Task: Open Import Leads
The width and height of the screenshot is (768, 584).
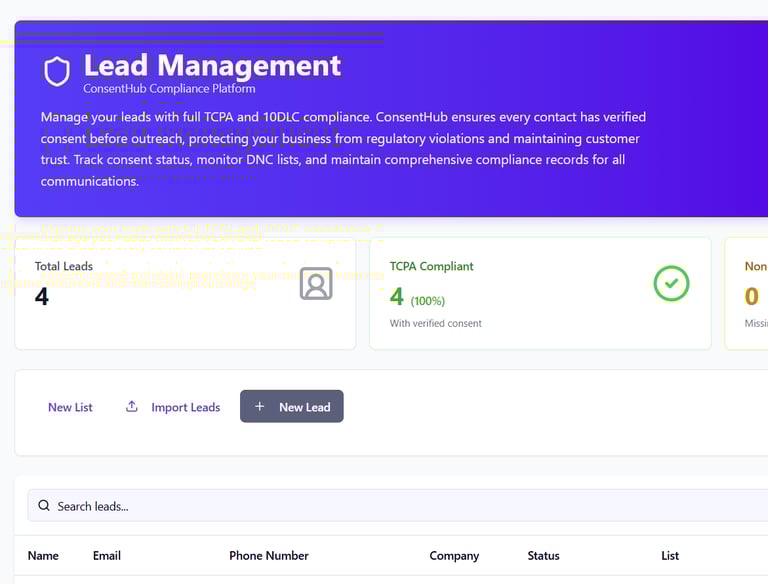Action: coord(173,407)
